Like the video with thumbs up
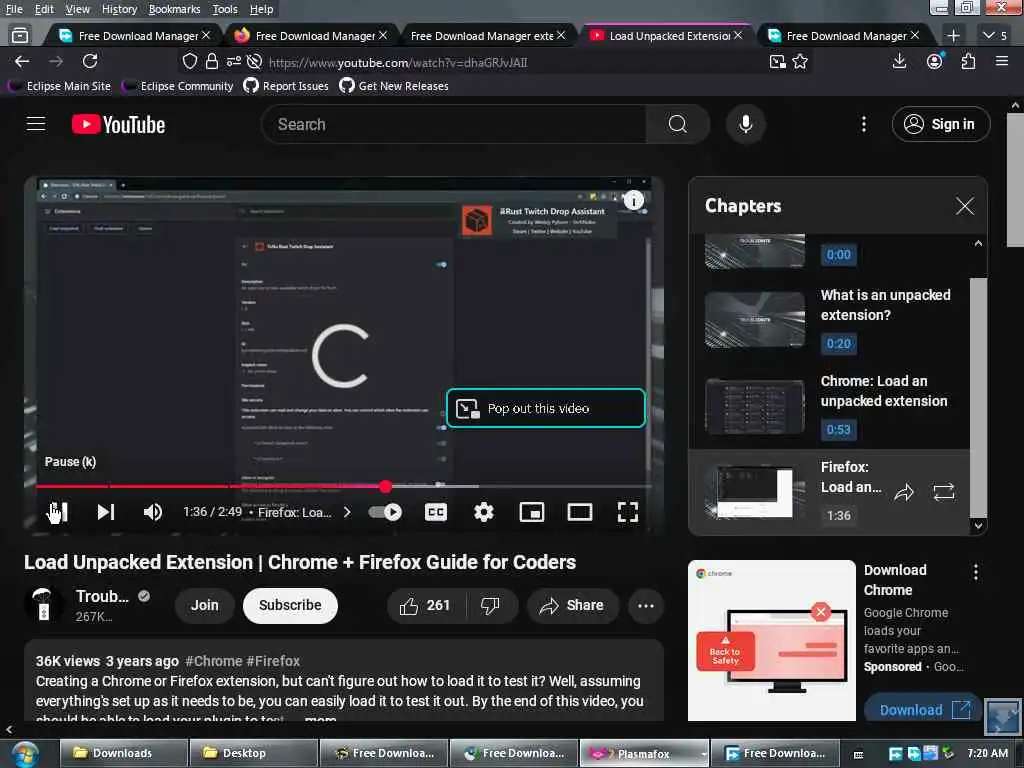Viewport: 1024px width, 768px height. 426,606
